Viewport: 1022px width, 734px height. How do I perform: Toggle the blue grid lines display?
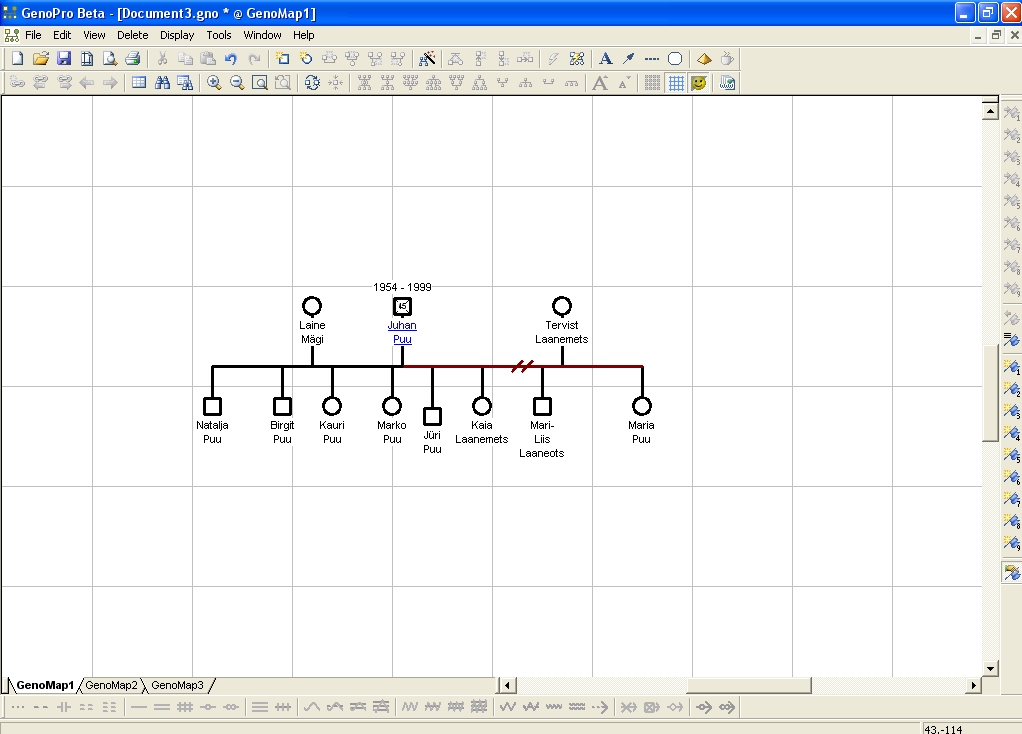[676, 83]
